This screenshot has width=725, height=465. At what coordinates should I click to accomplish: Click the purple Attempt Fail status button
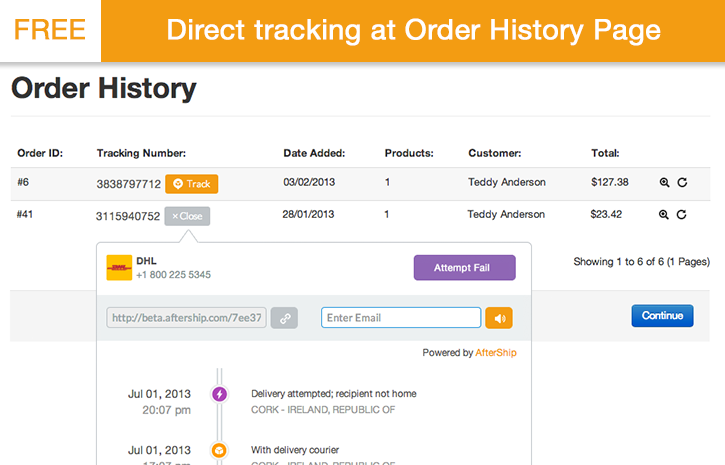[465, 268]
